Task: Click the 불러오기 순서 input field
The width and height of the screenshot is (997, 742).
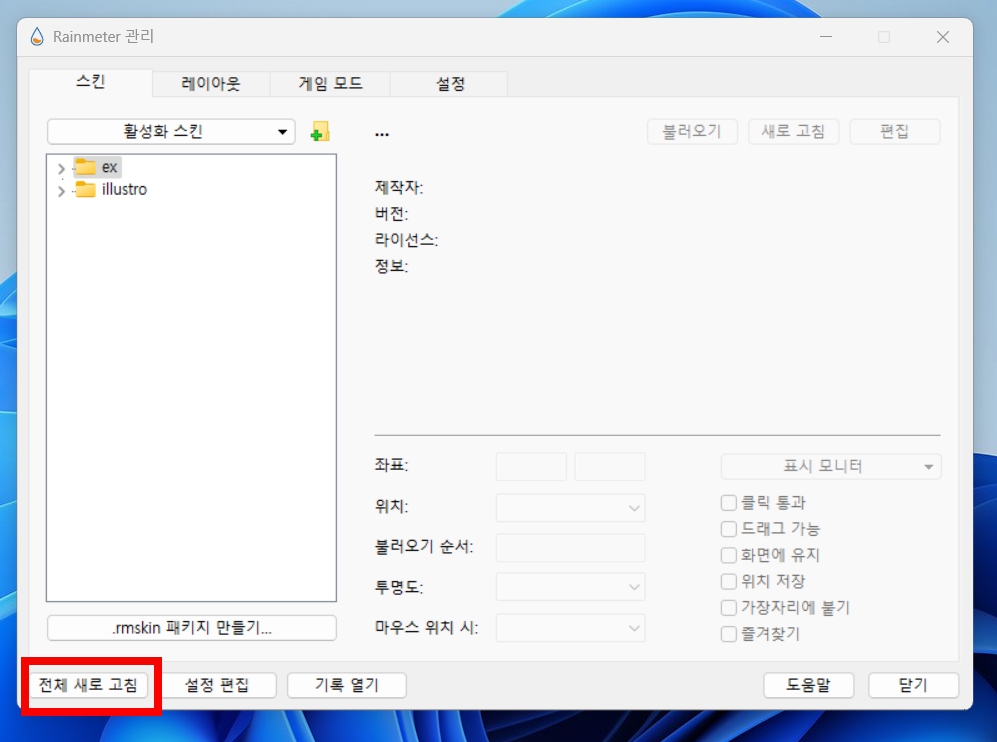Action: pyautogui.click(x=570, y=547)
